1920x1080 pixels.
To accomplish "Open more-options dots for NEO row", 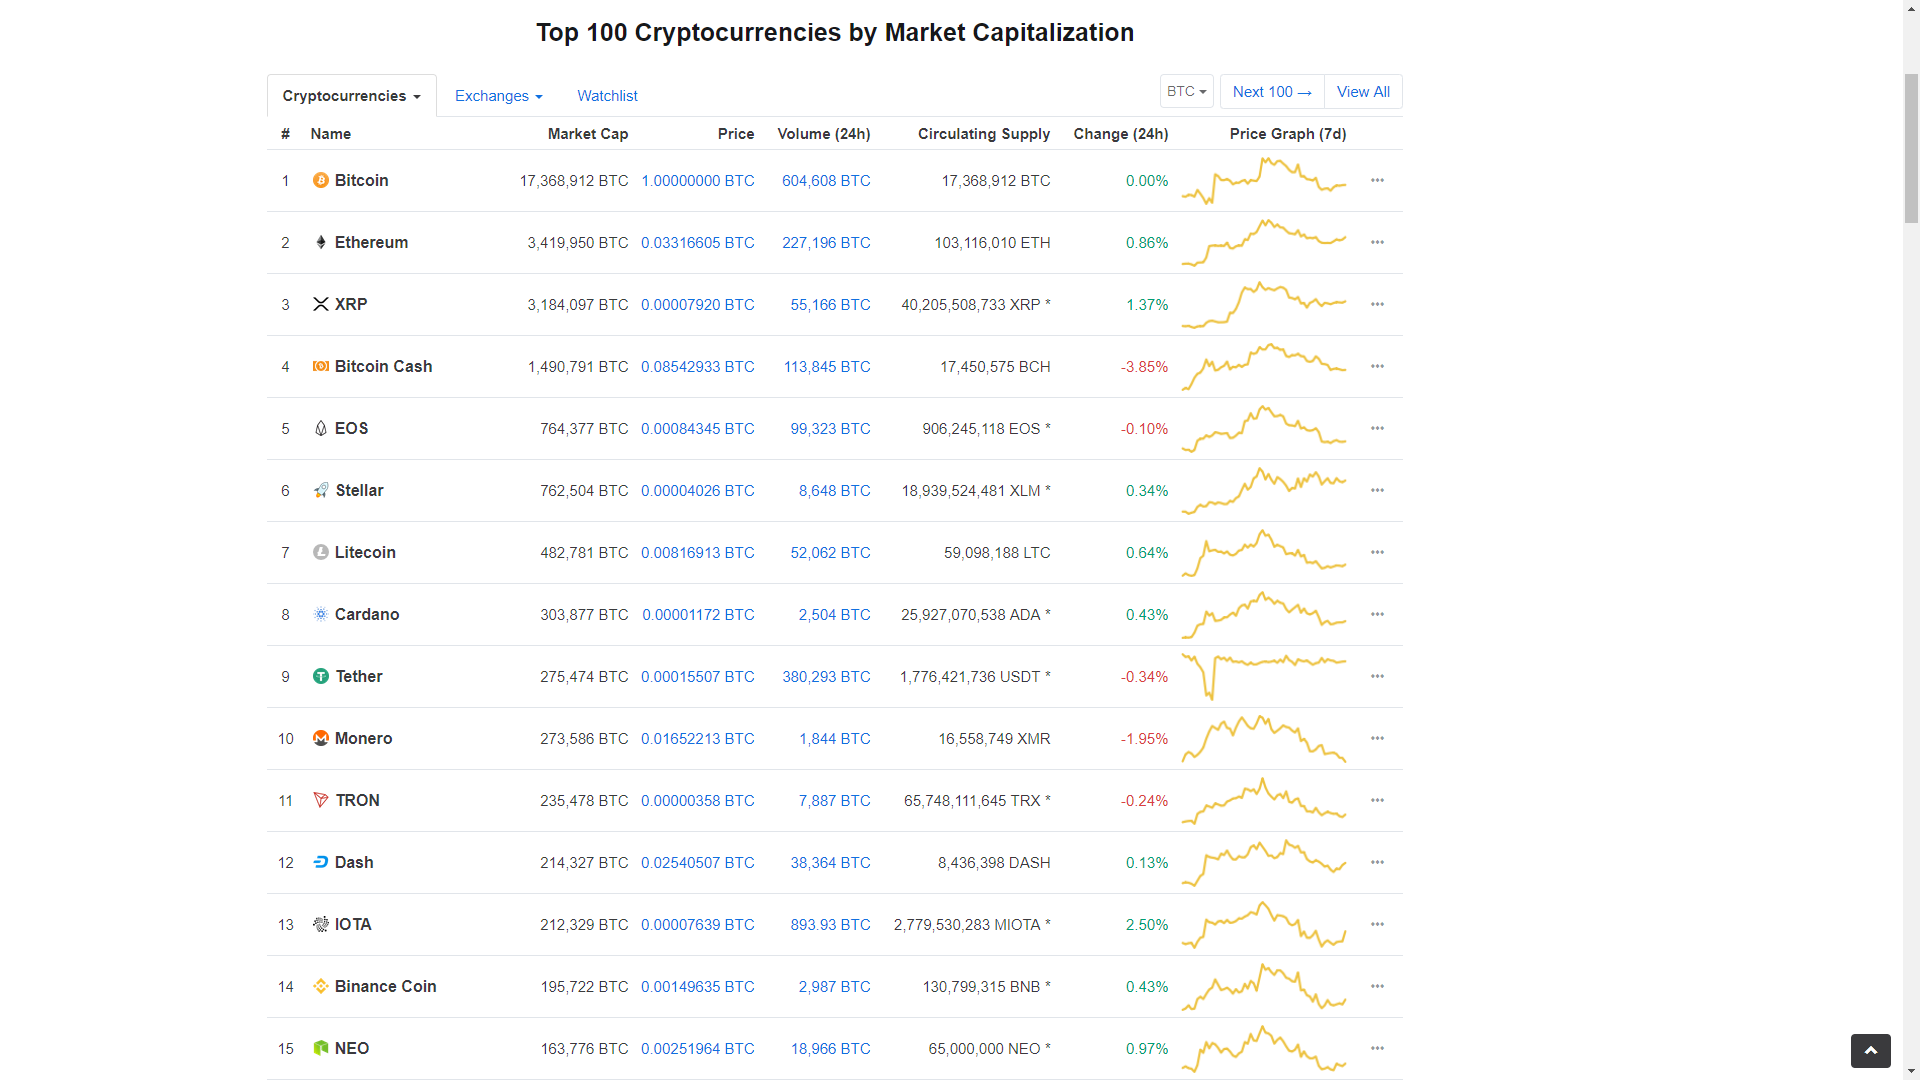I will (x=1377, y=1048).
